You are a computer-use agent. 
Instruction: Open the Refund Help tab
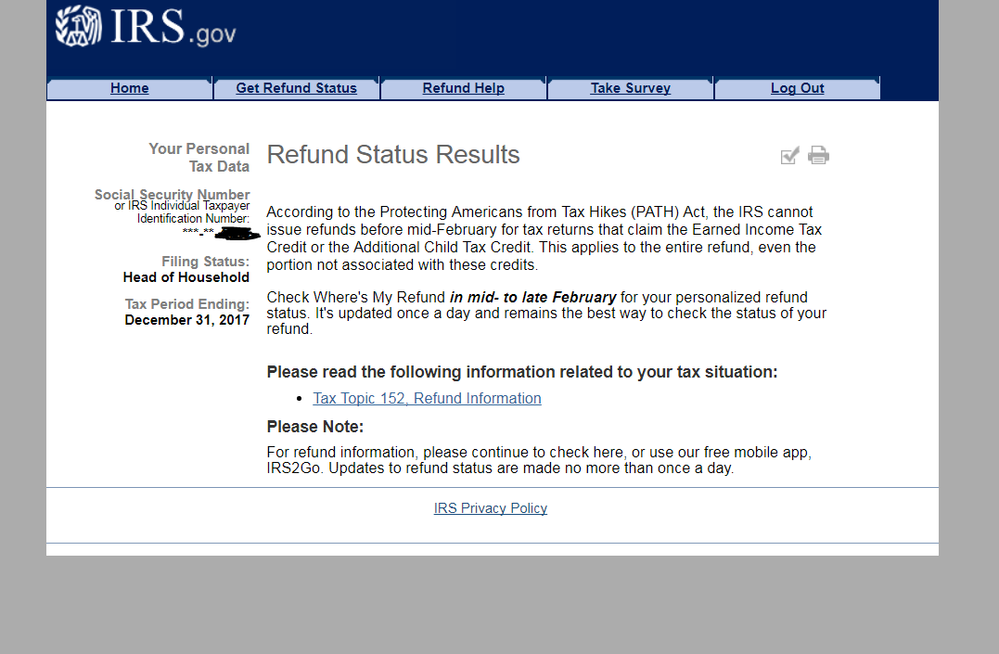[463, 88]
